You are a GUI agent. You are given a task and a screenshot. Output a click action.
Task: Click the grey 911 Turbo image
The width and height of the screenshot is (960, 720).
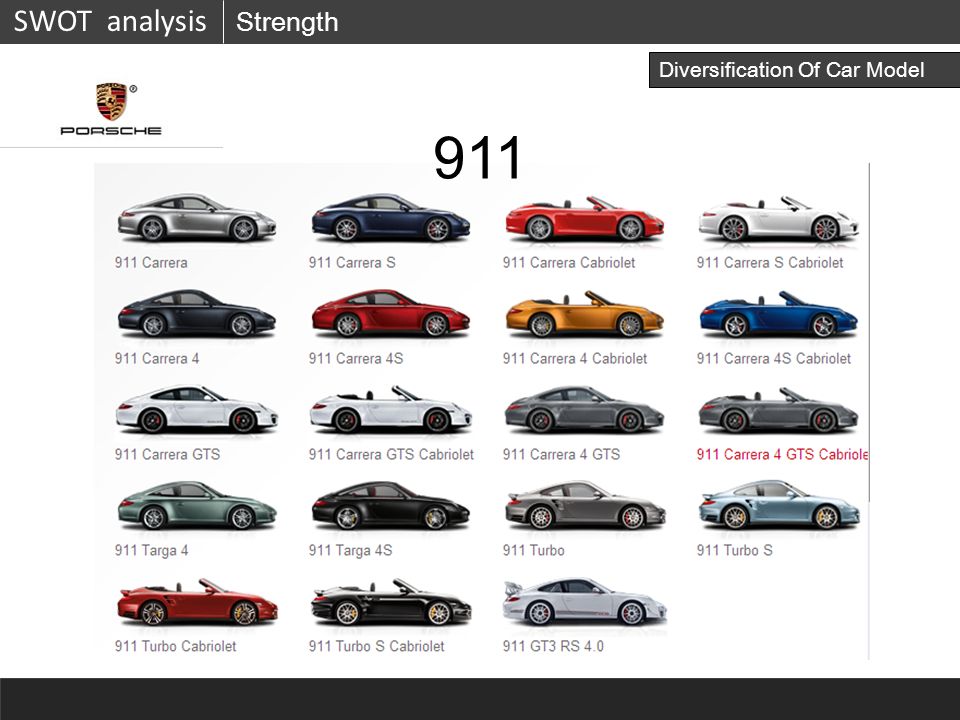585,506
